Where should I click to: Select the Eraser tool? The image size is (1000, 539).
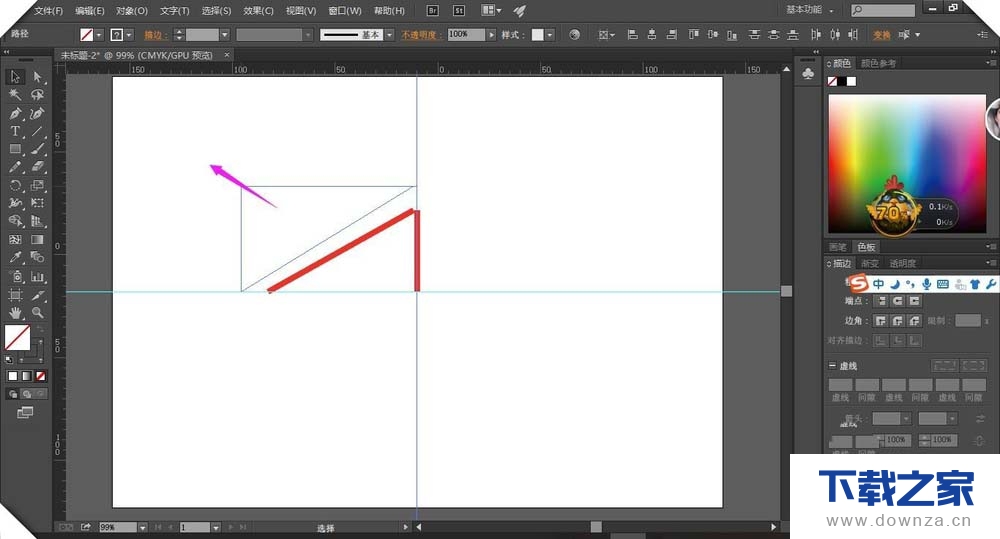point(37,166)
